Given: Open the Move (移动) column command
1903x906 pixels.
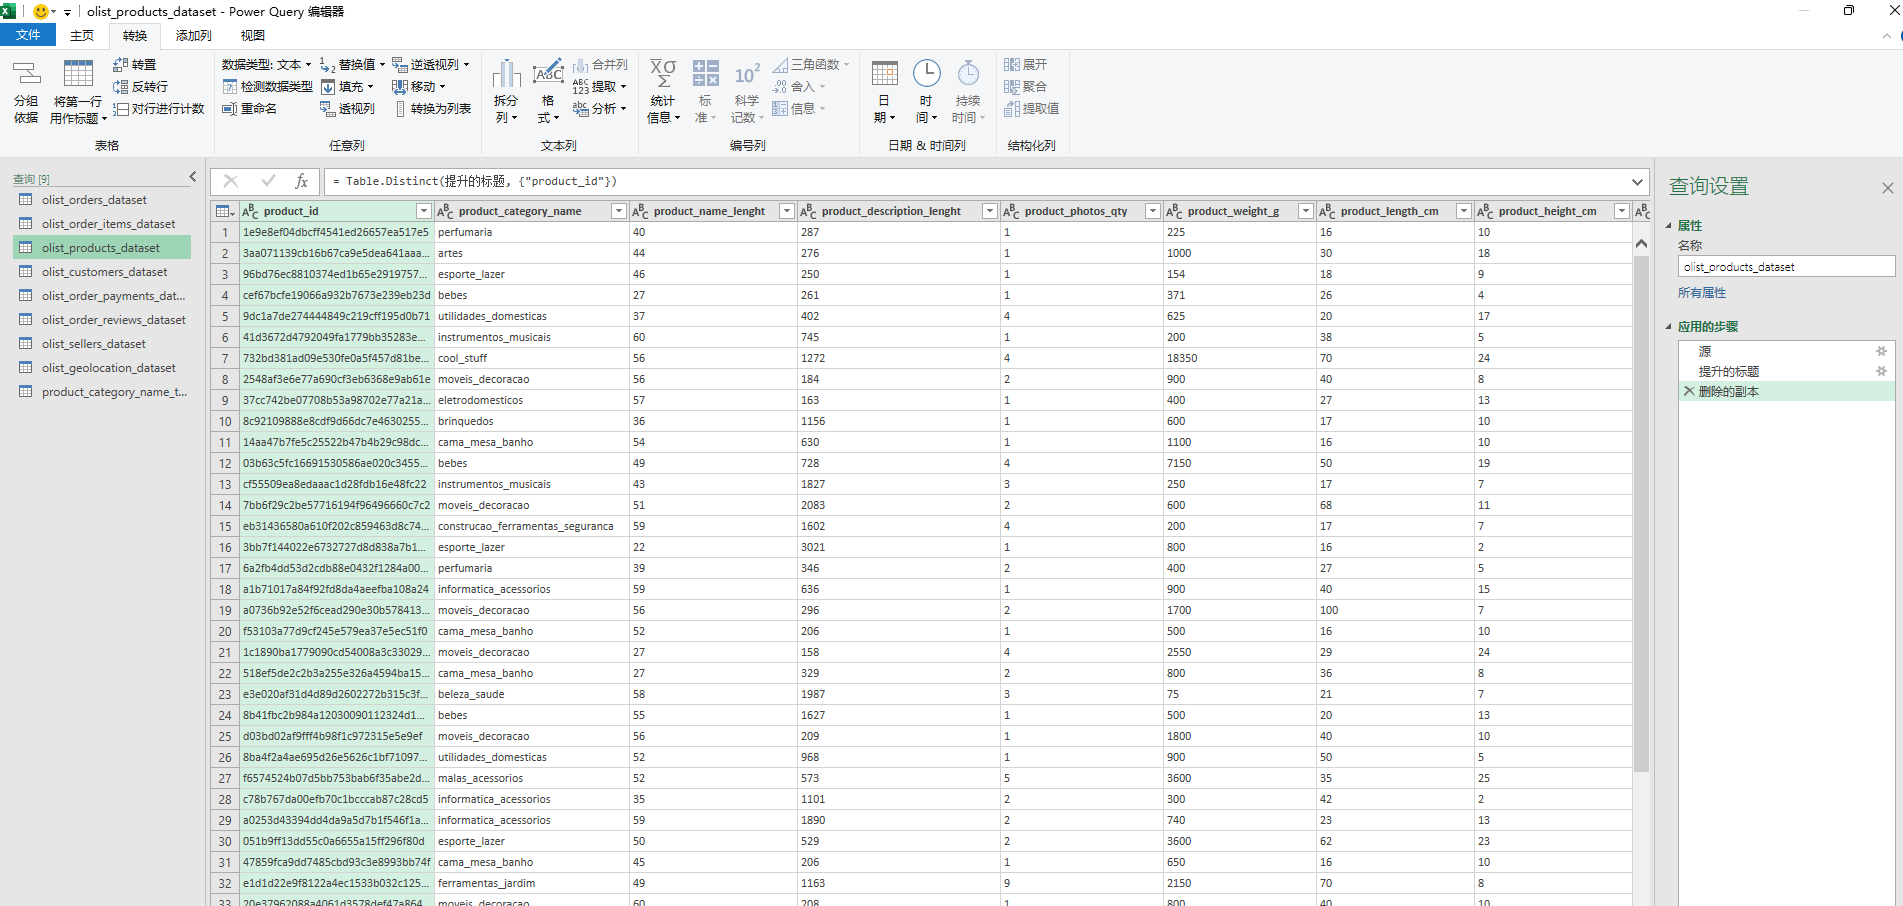Looking at the screenshot, I should (x=418, y=86).
